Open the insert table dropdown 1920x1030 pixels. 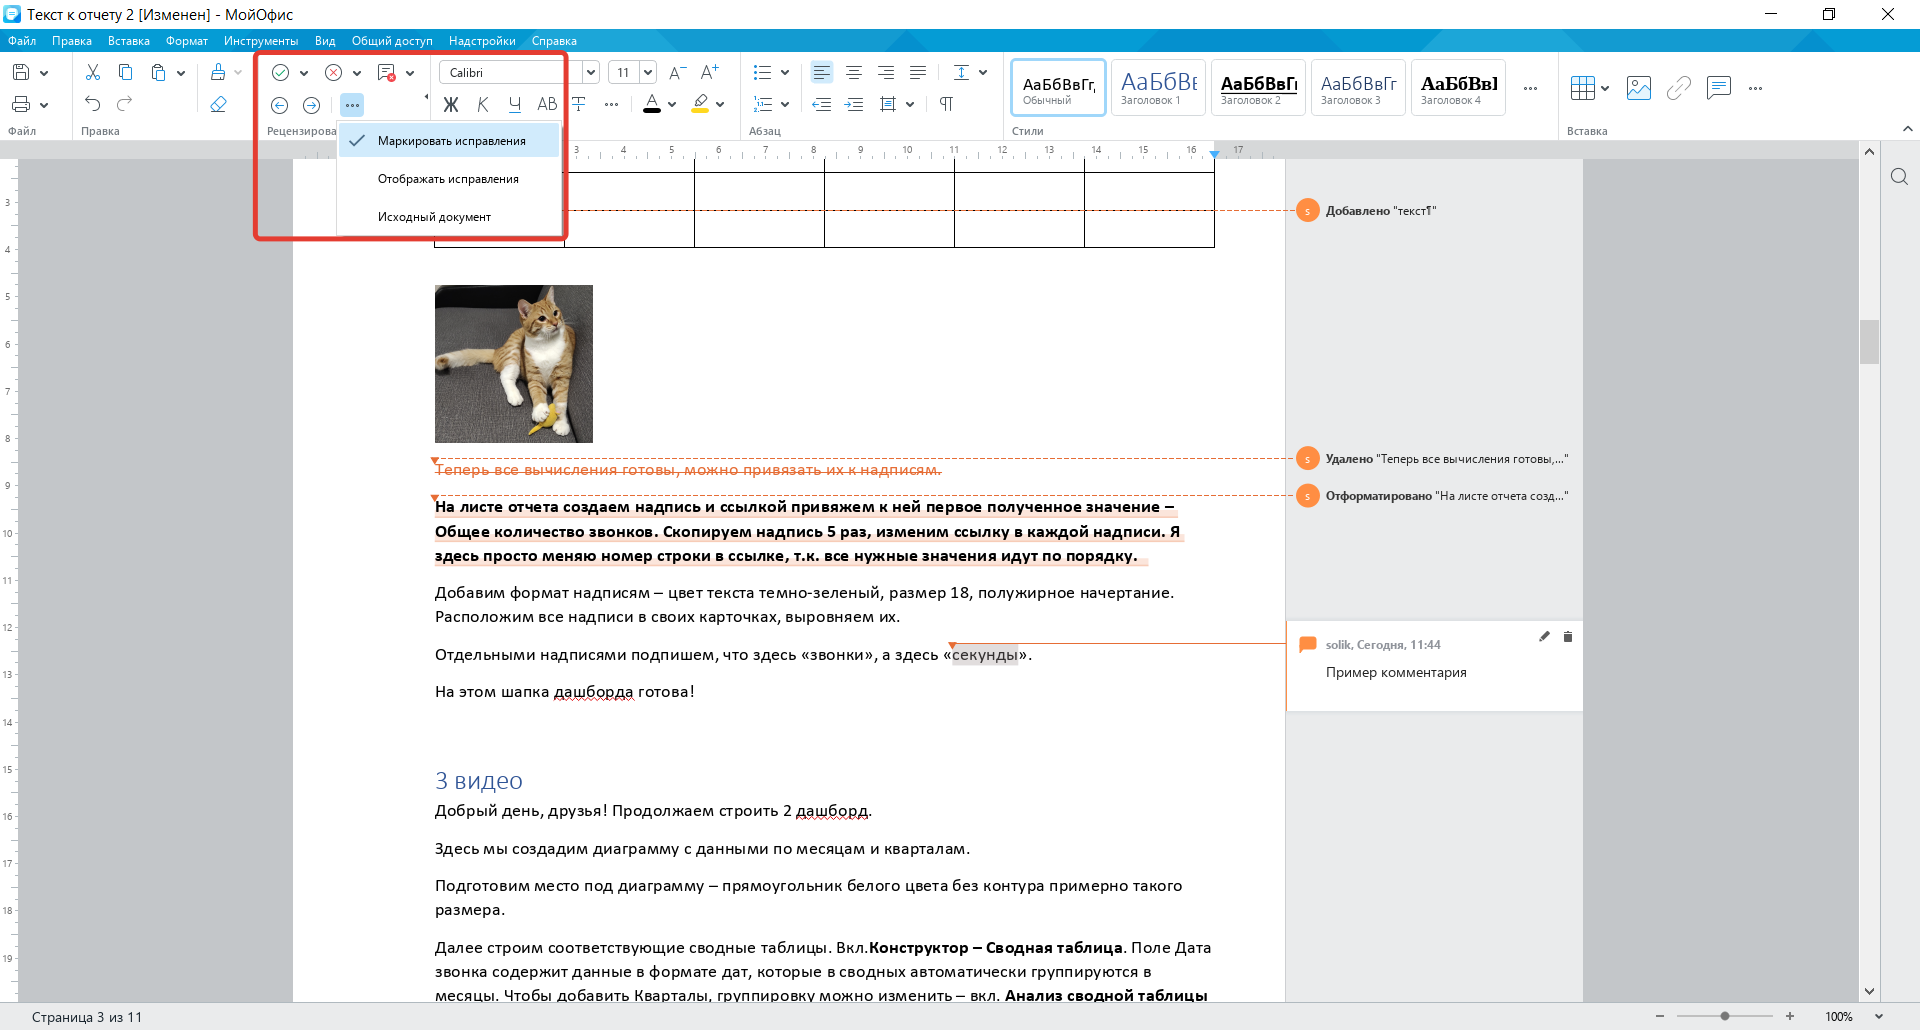coord(1605,88)
